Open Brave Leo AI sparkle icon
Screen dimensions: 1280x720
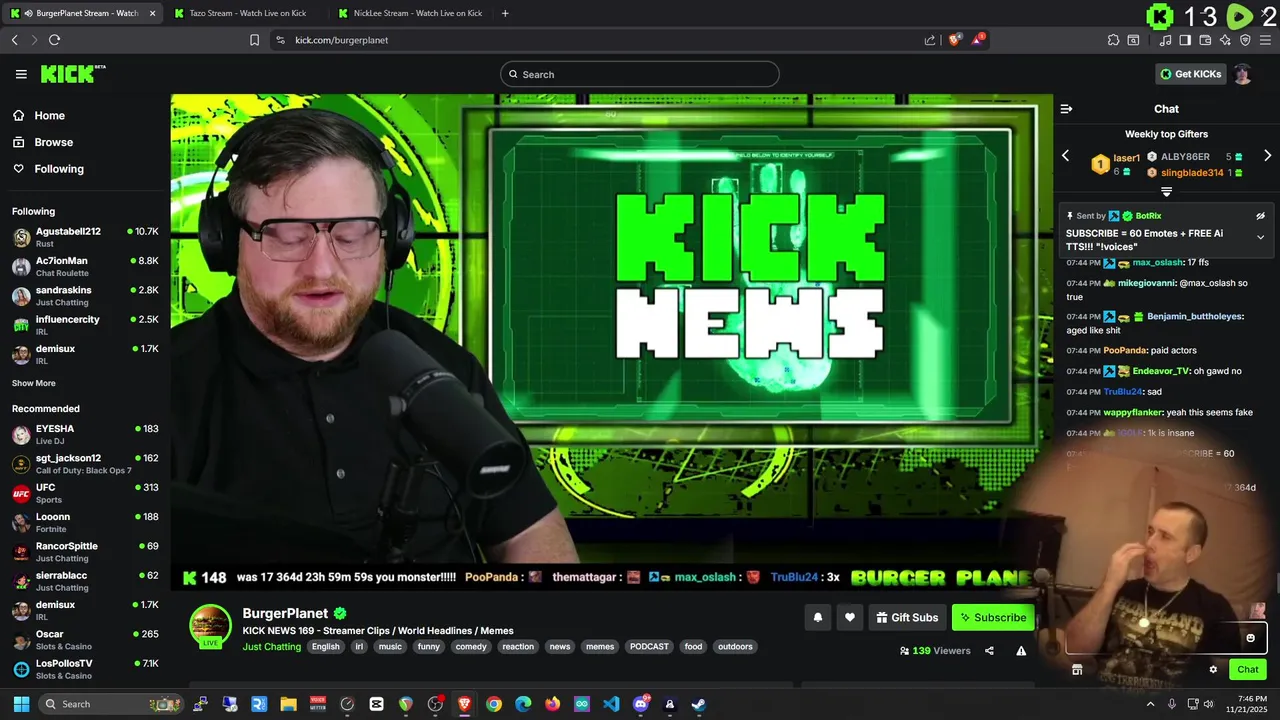1225,40
